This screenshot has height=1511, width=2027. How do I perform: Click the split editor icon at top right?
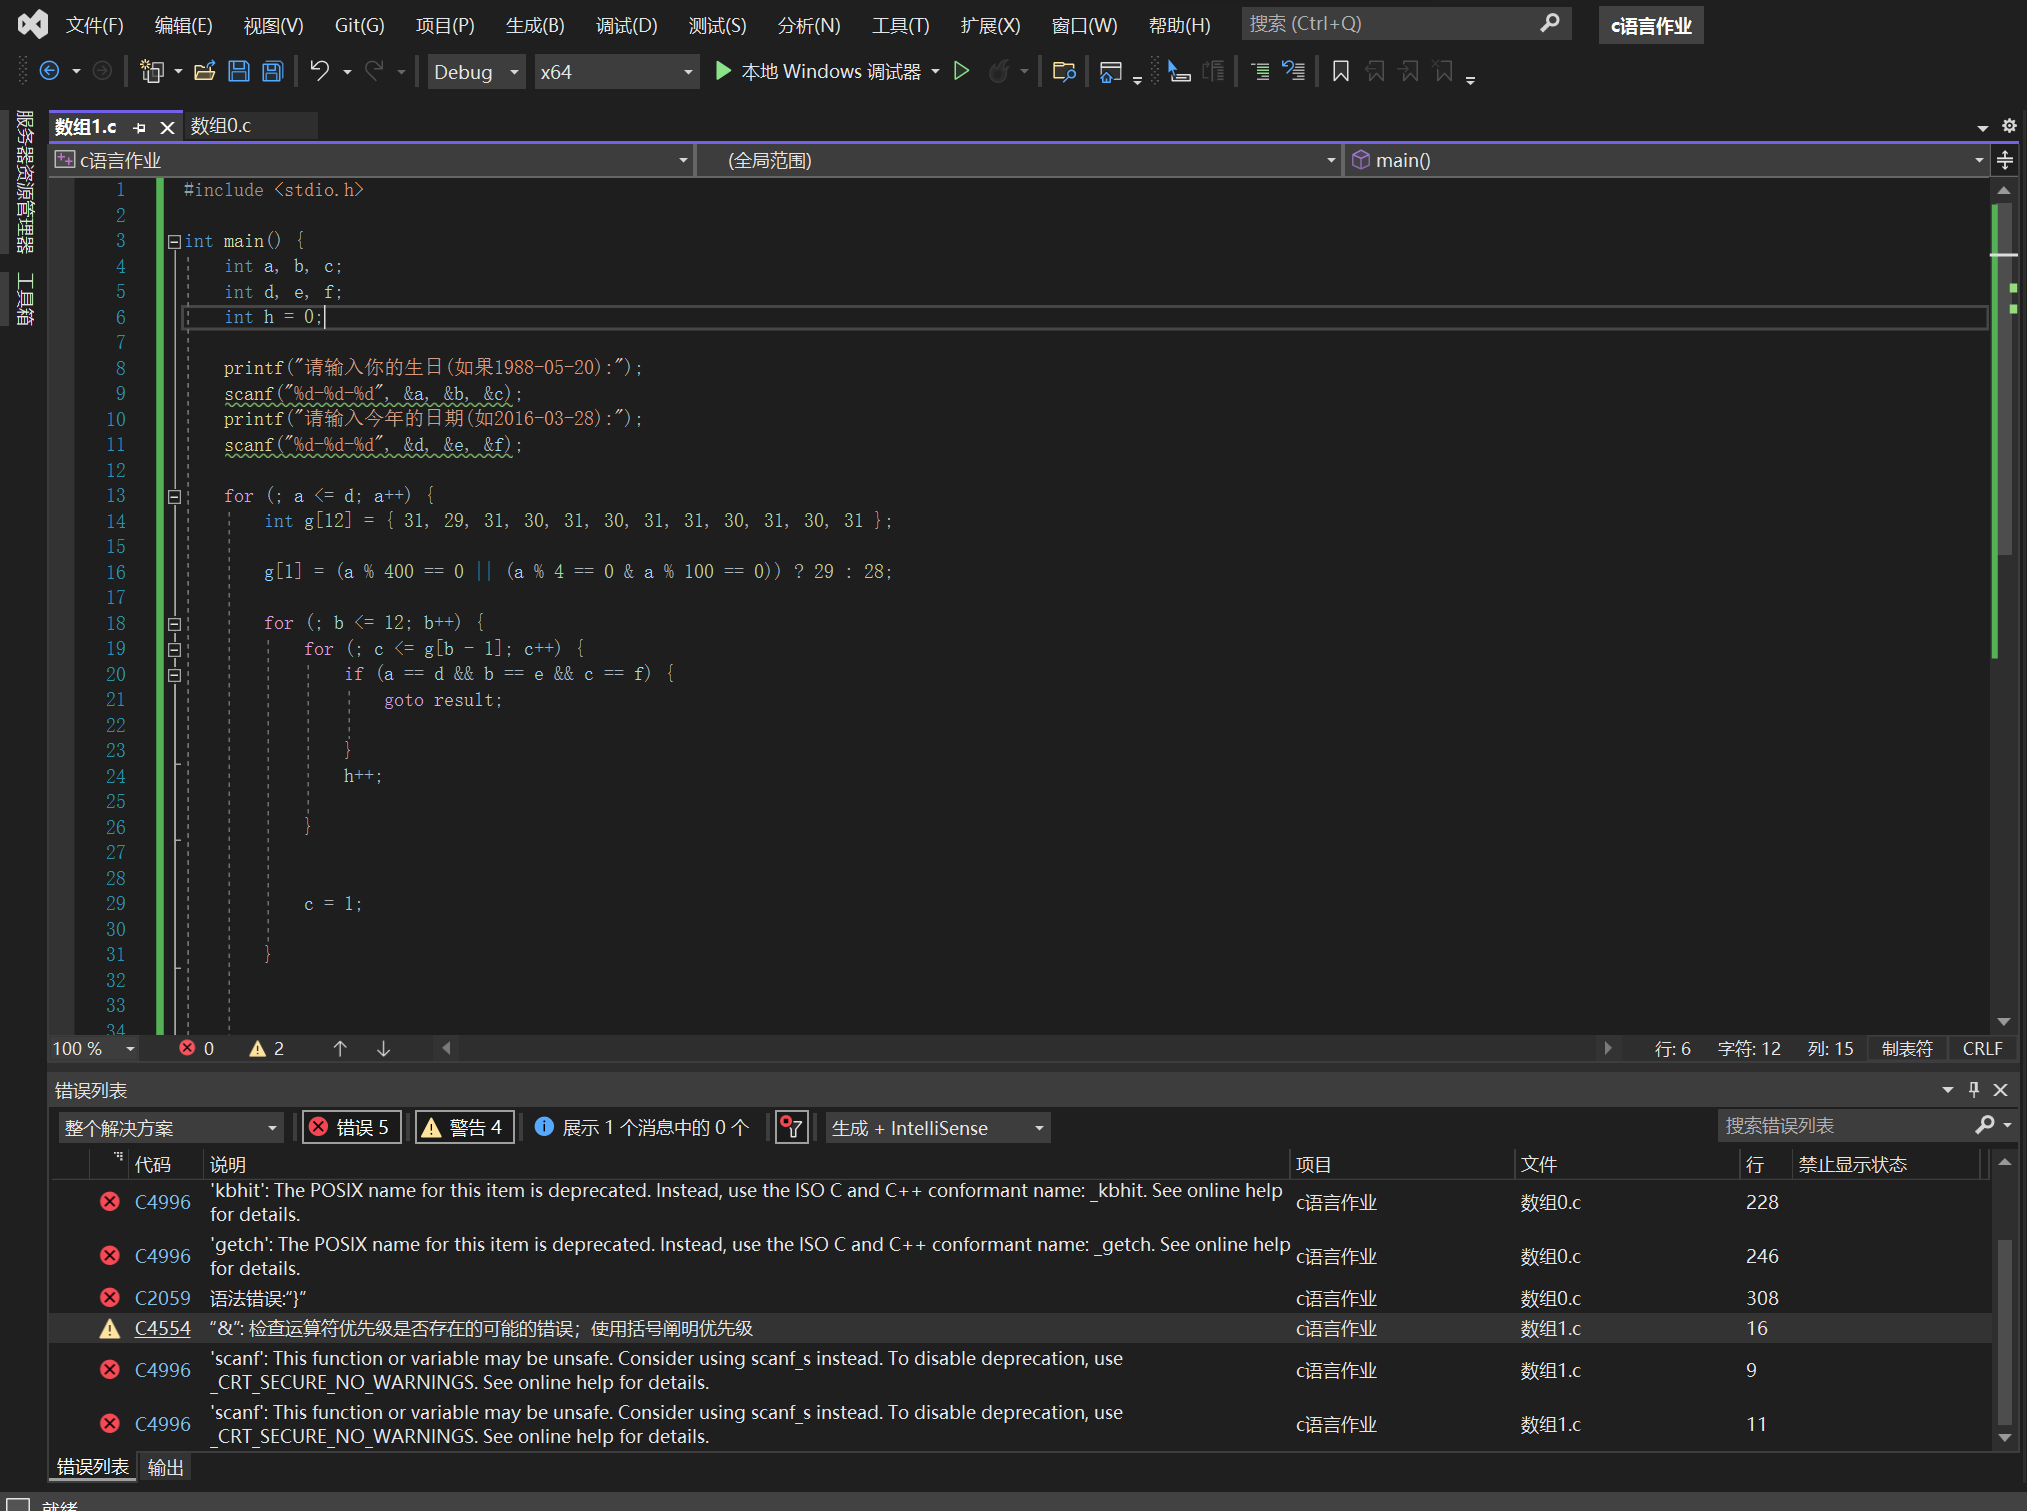pos(2005,160)
